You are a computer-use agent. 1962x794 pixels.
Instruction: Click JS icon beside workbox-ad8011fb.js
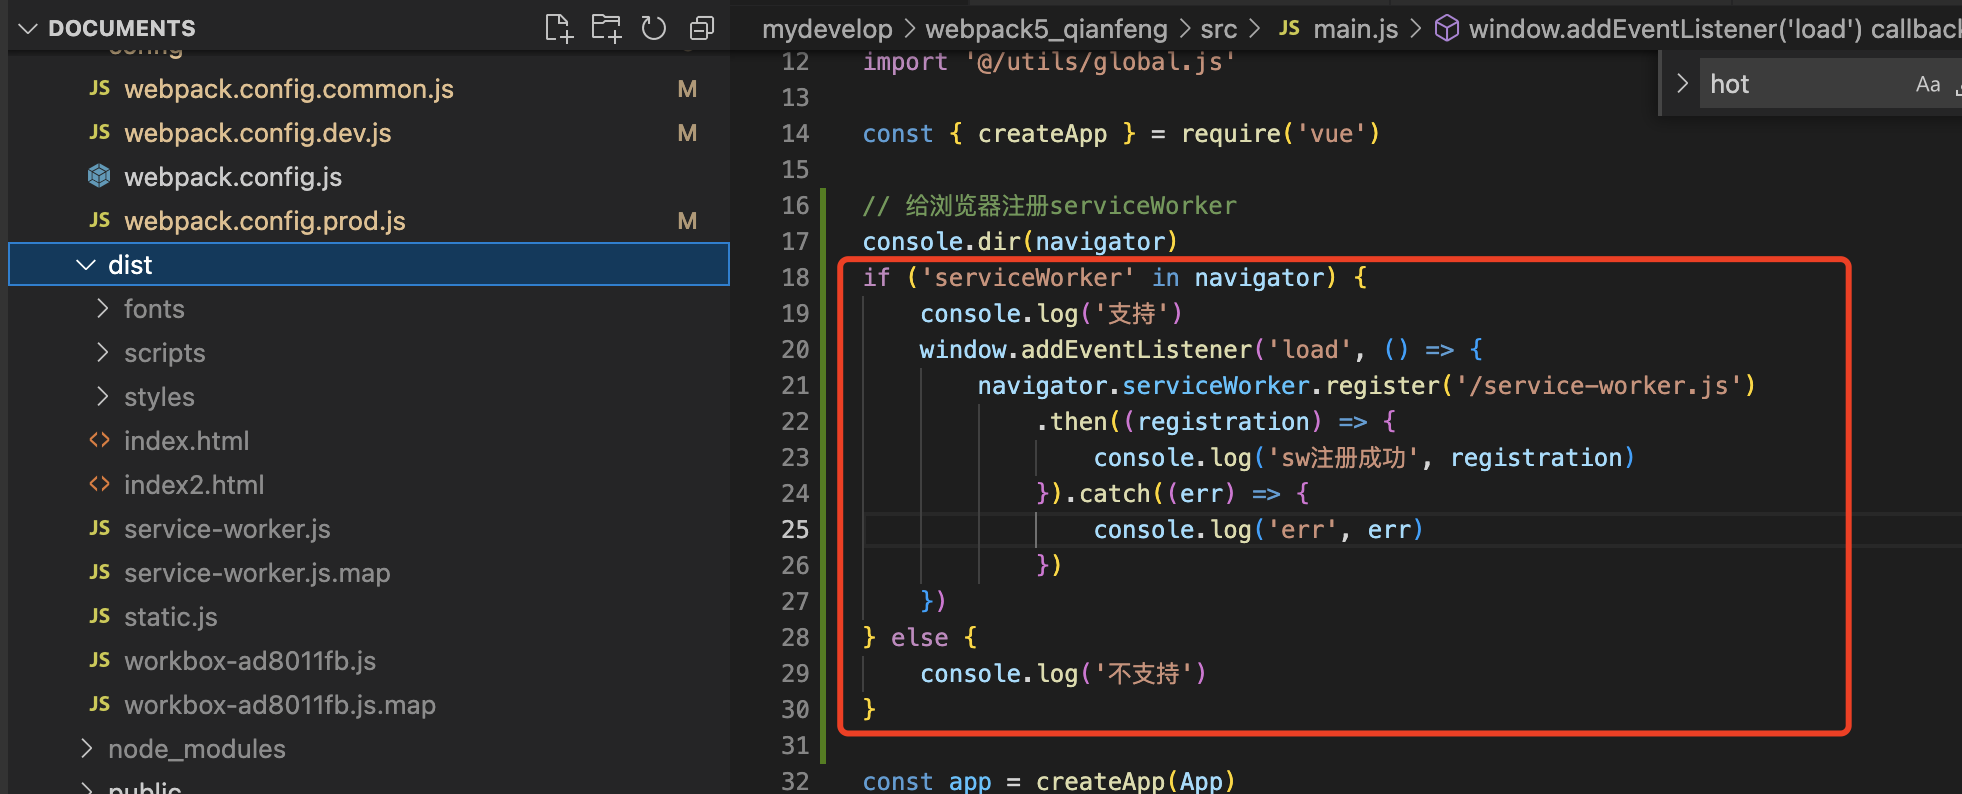[x=99, y=660]
